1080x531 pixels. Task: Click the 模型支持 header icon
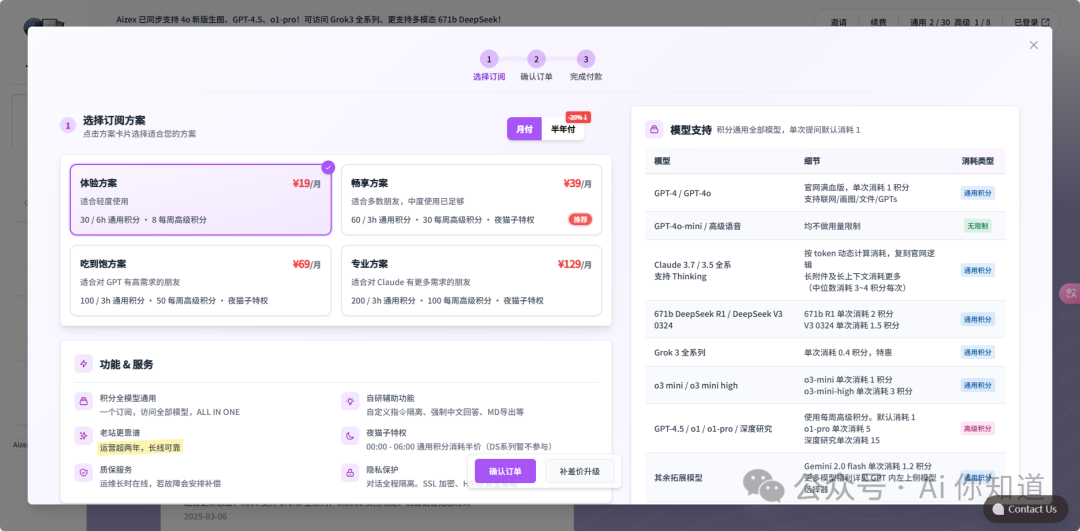tap(654, 129)
